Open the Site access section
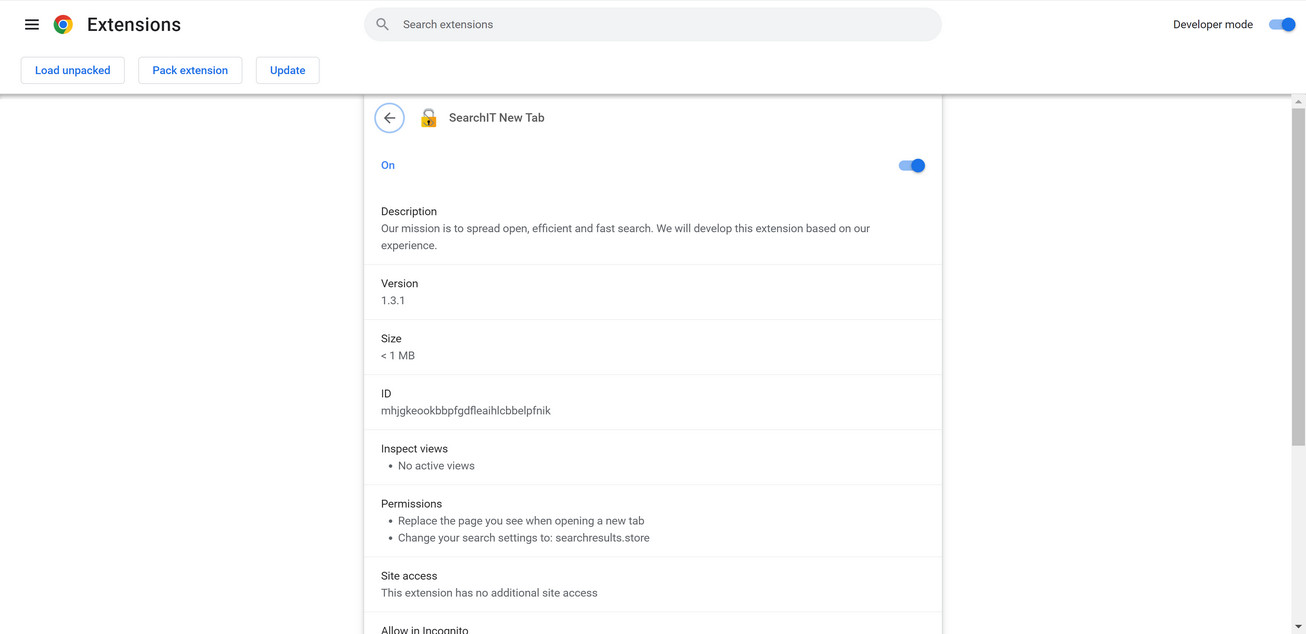Viewport: 1306px width, 634px height. [408, 575]
